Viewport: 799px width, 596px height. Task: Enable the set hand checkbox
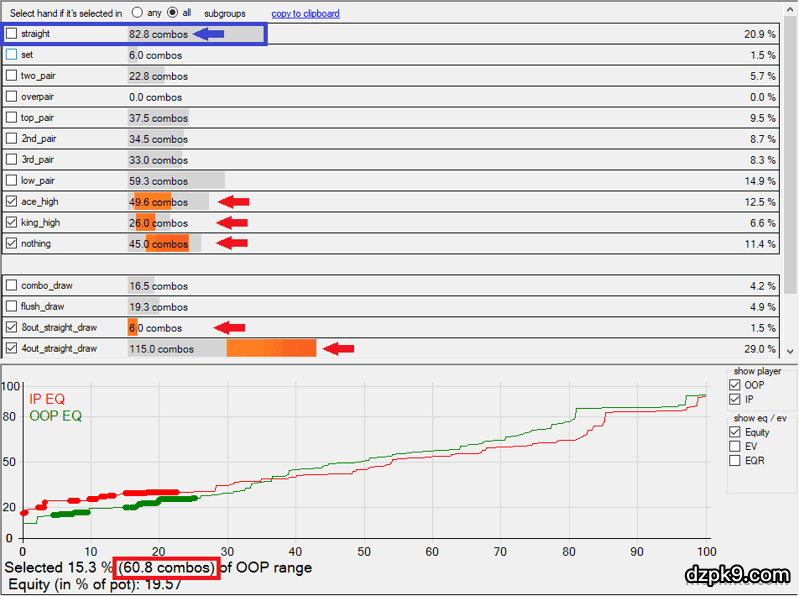point(12,55)
